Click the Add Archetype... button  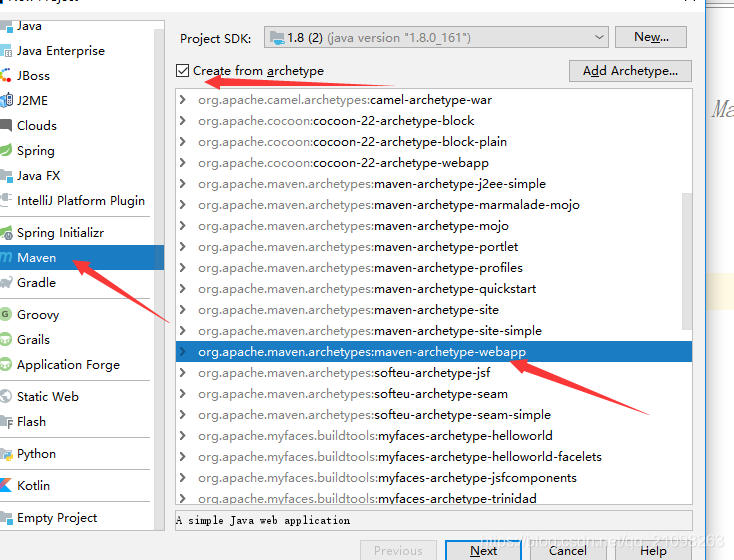630,71
